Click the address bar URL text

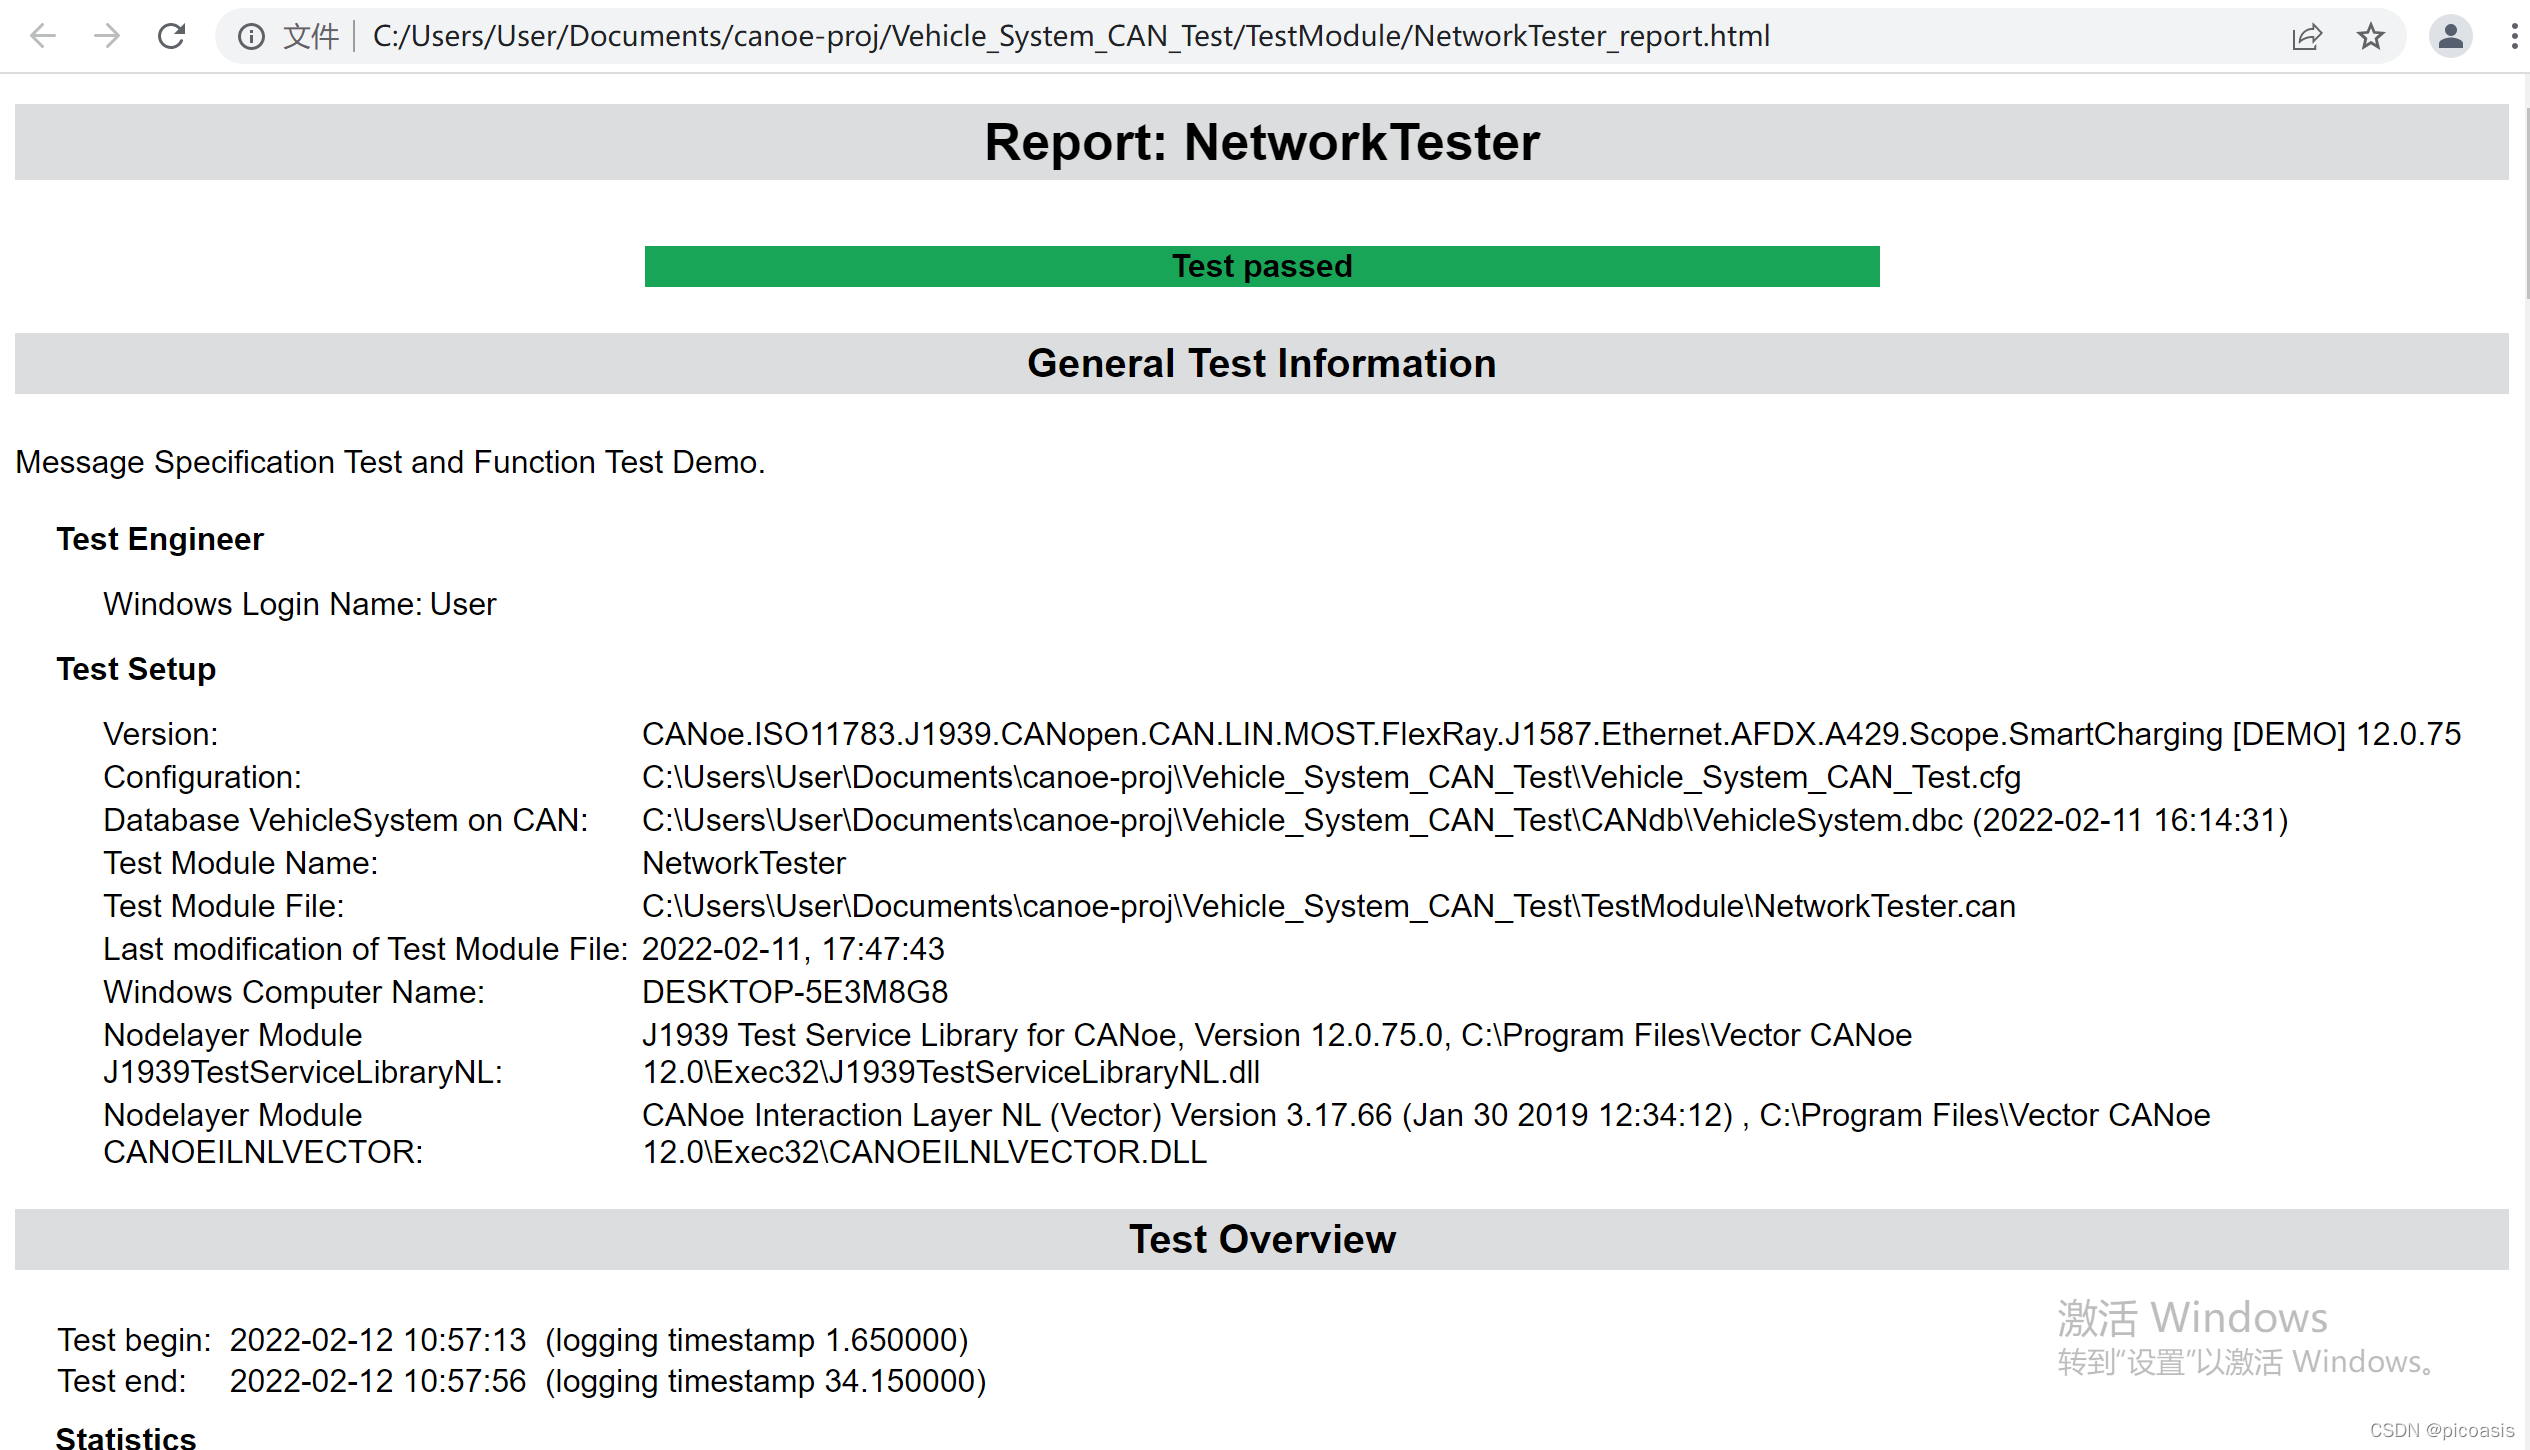pos(1070,37)
